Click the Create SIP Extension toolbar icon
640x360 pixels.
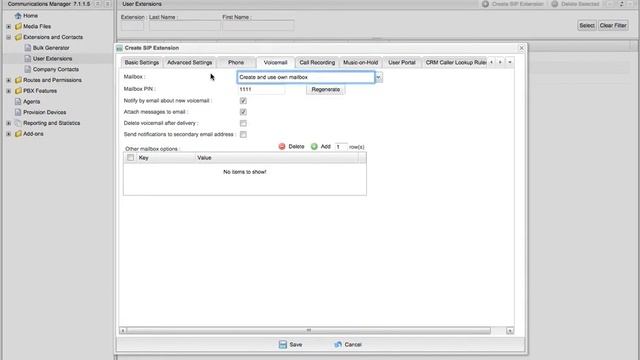tap(485, 4)
